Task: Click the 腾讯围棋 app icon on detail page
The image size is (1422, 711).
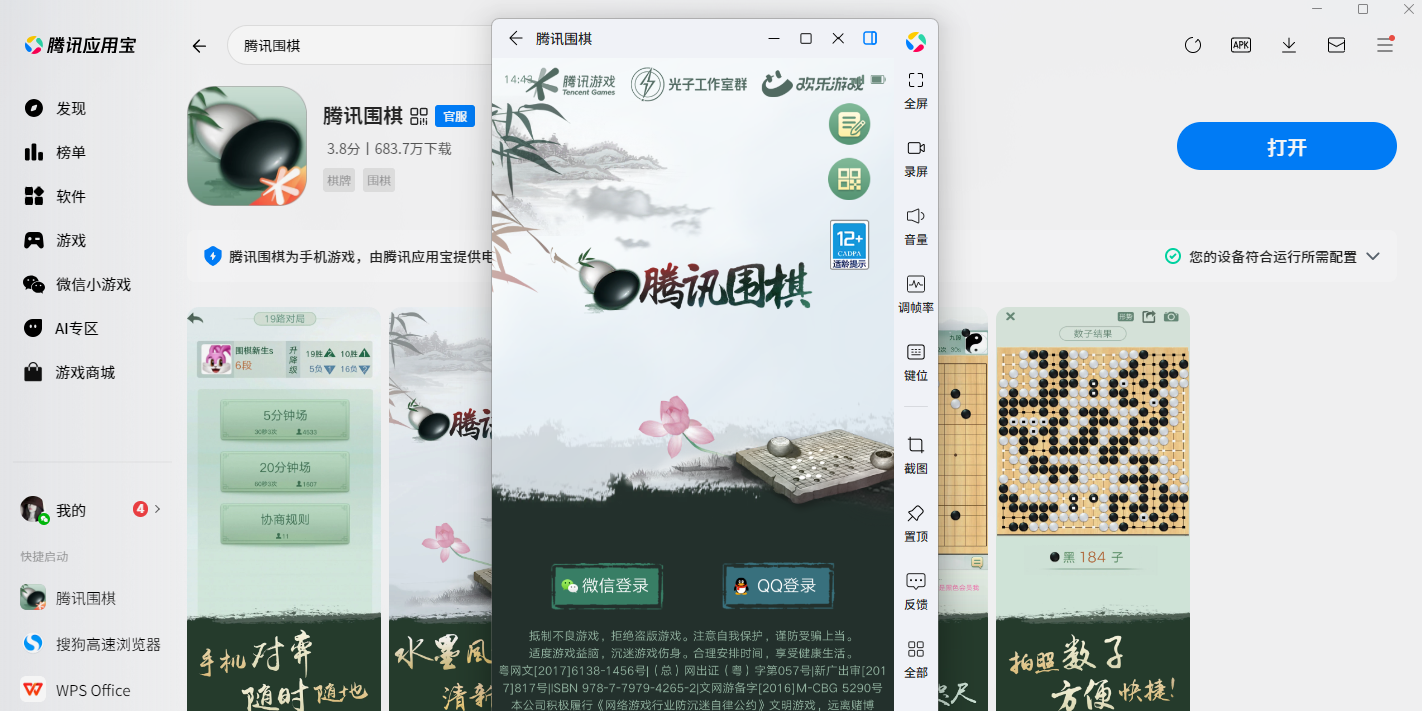Action: (x=247, y=146)
